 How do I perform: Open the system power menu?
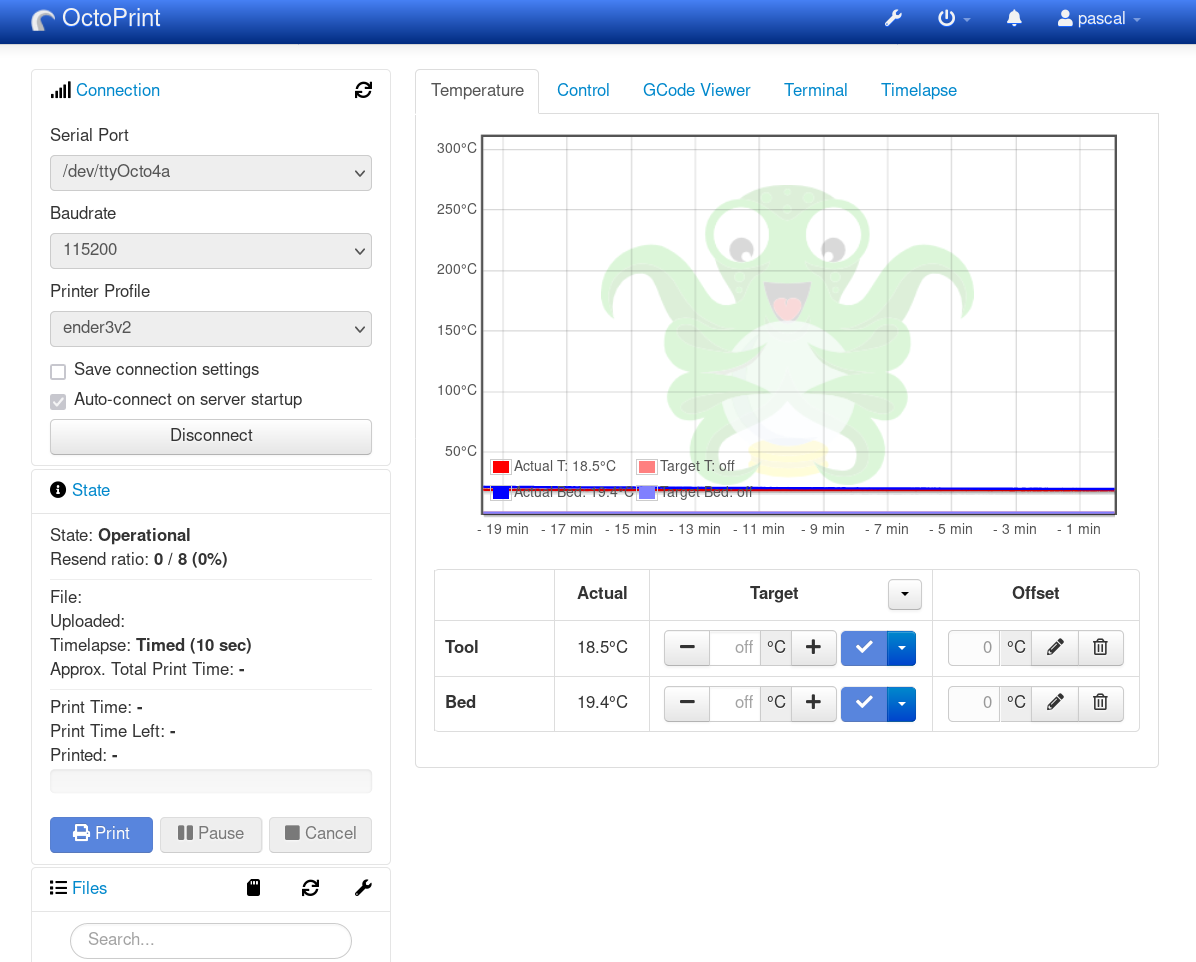pyautogui.click(x=953, y=18)
